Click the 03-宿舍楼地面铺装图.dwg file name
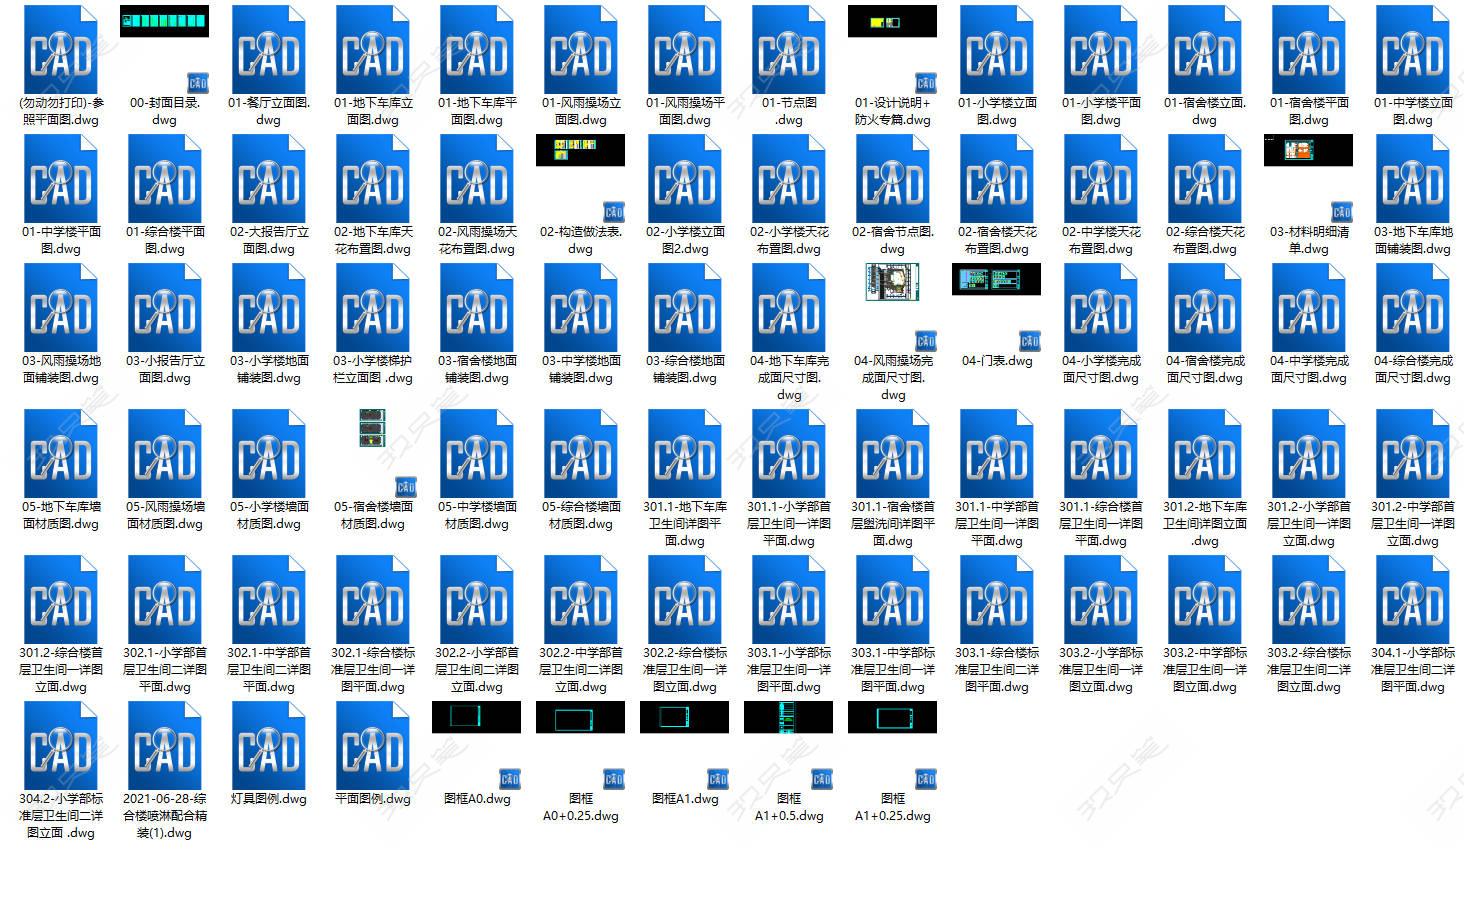The width and height of the screenshot is (1464, 899). pyautogui.click(x=476, y=369)
